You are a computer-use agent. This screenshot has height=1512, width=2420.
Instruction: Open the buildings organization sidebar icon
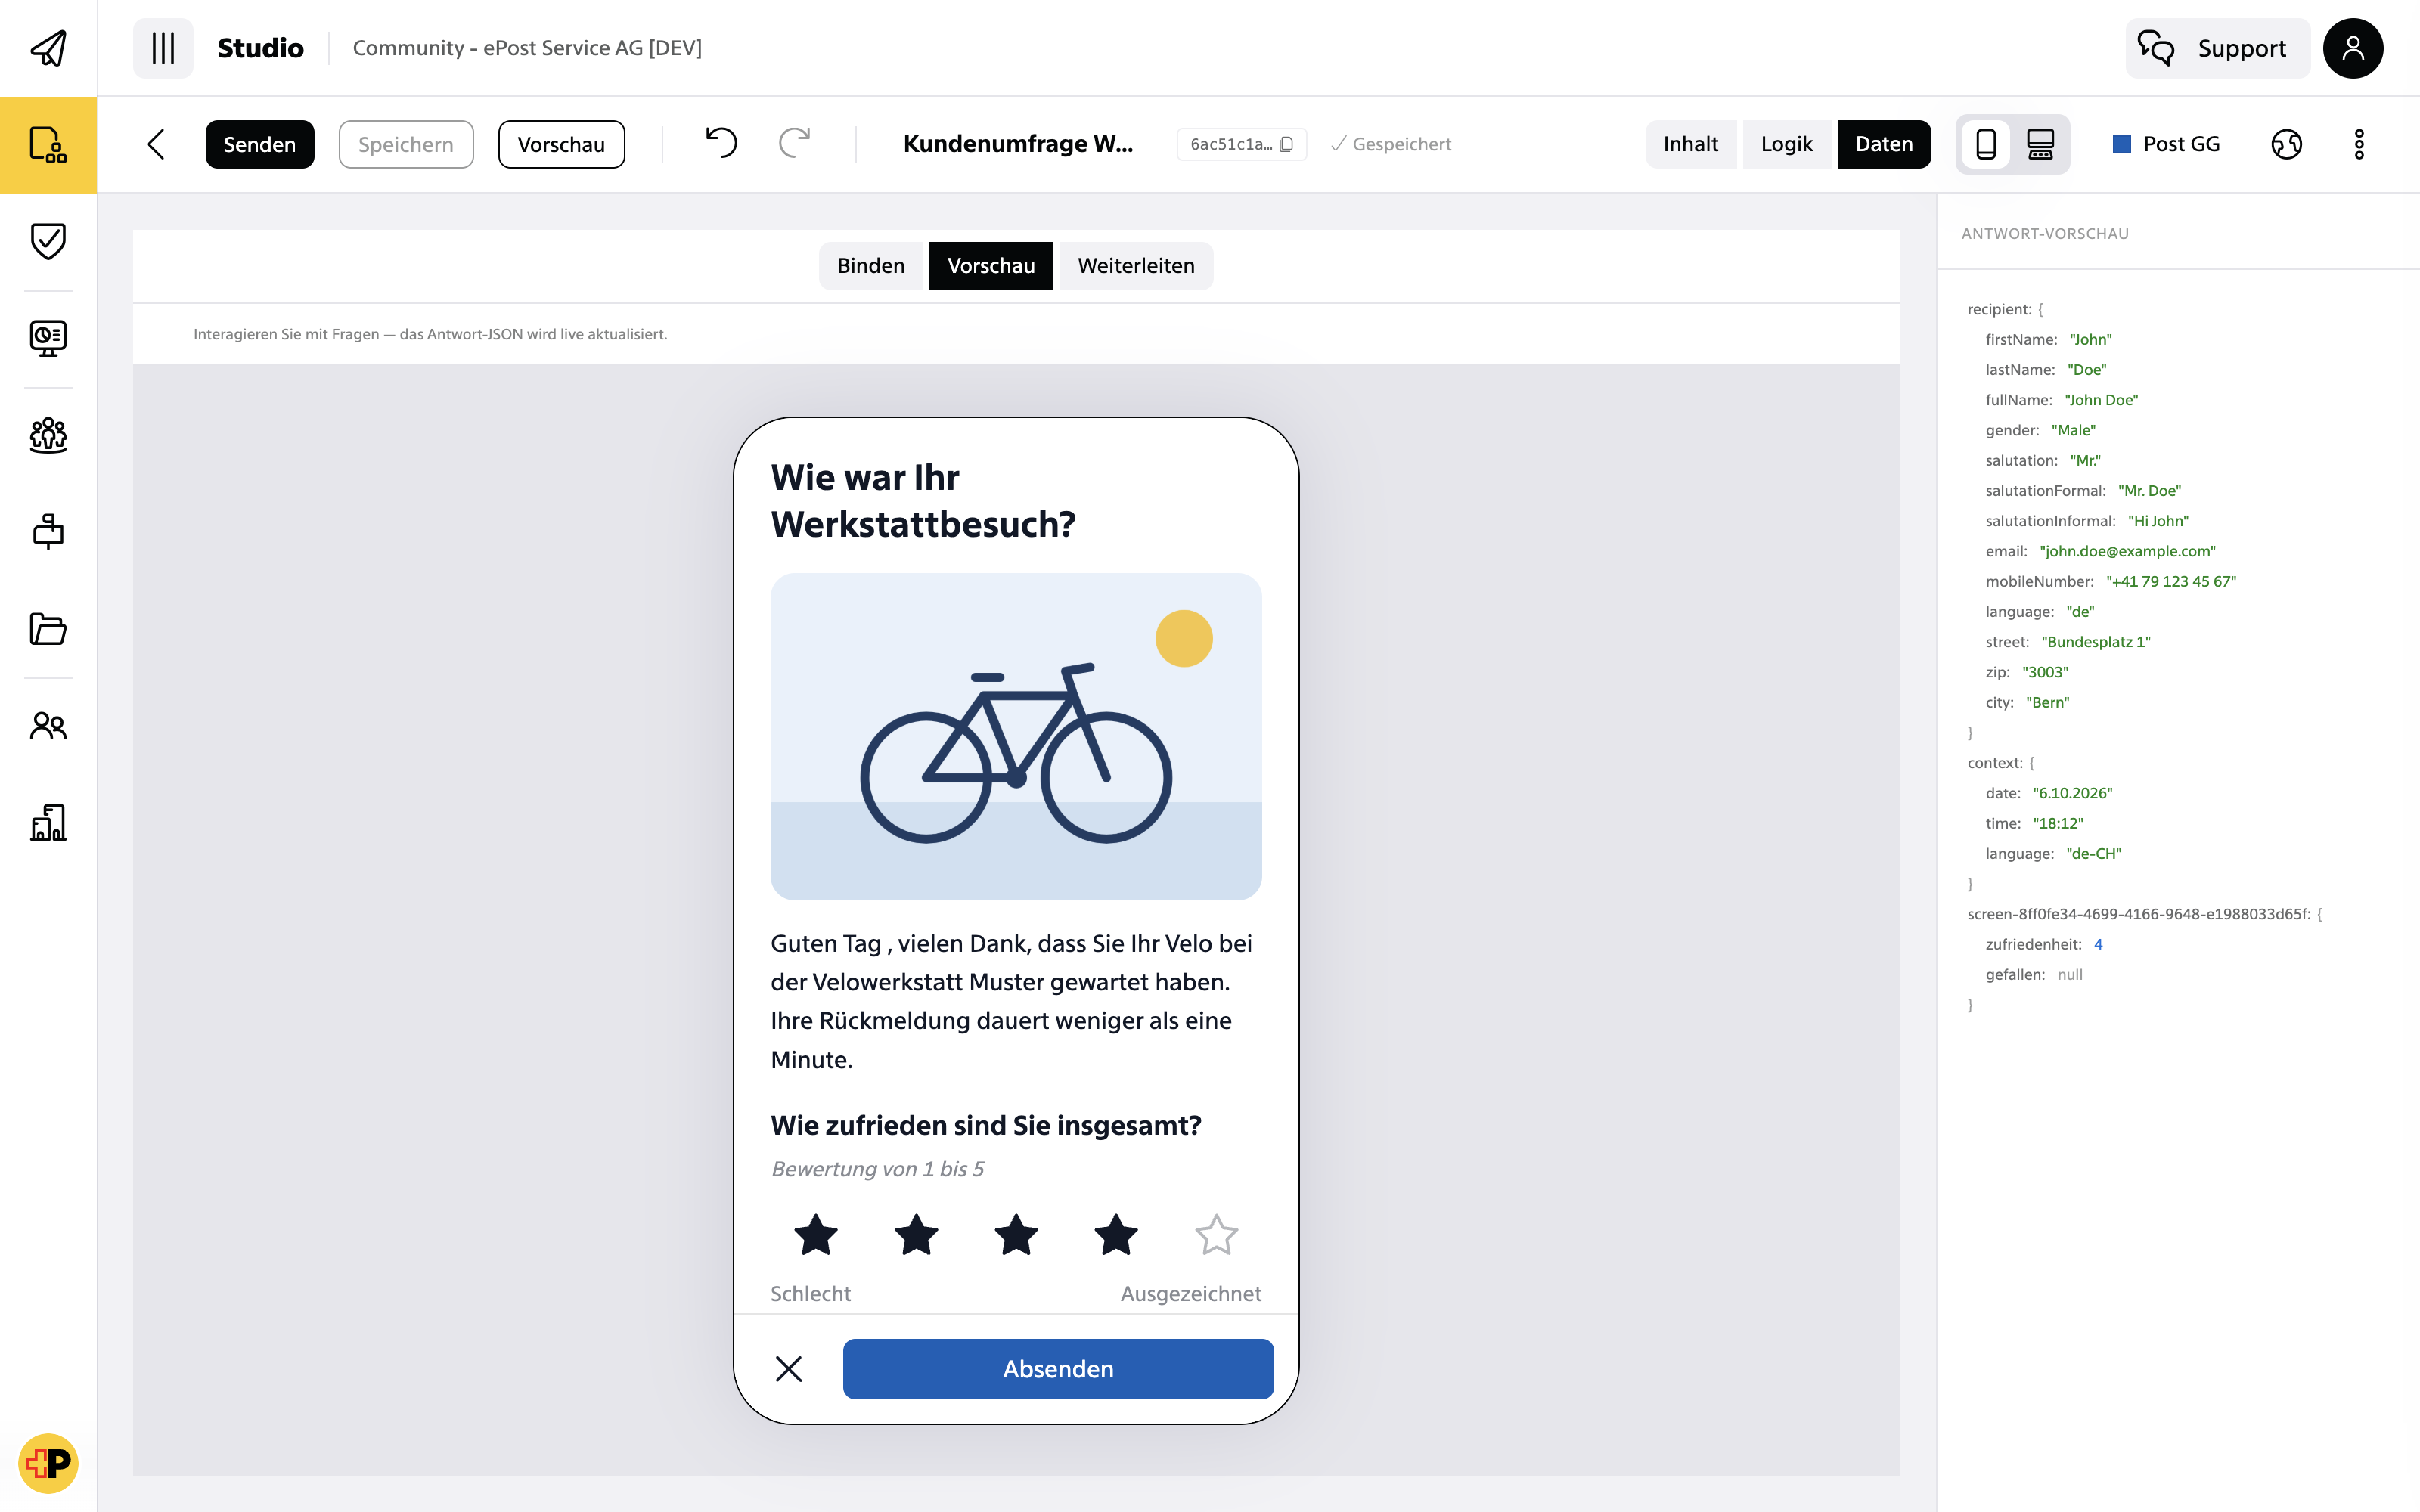(x=48, y=822)
